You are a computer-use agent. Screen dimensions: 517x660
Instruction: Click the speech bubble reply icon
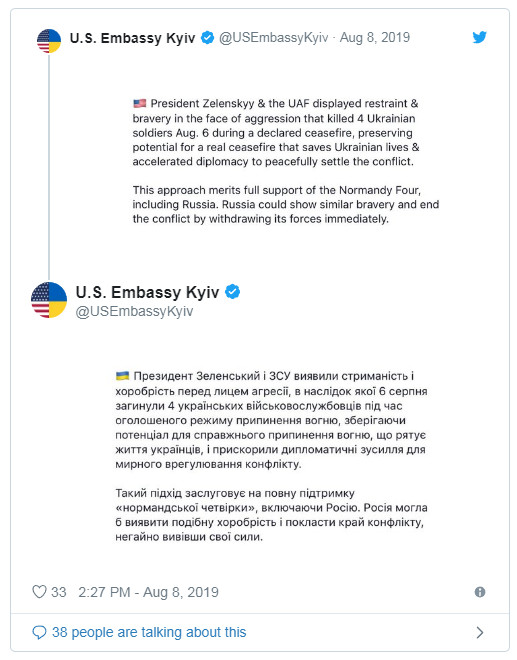coord(39,632)
